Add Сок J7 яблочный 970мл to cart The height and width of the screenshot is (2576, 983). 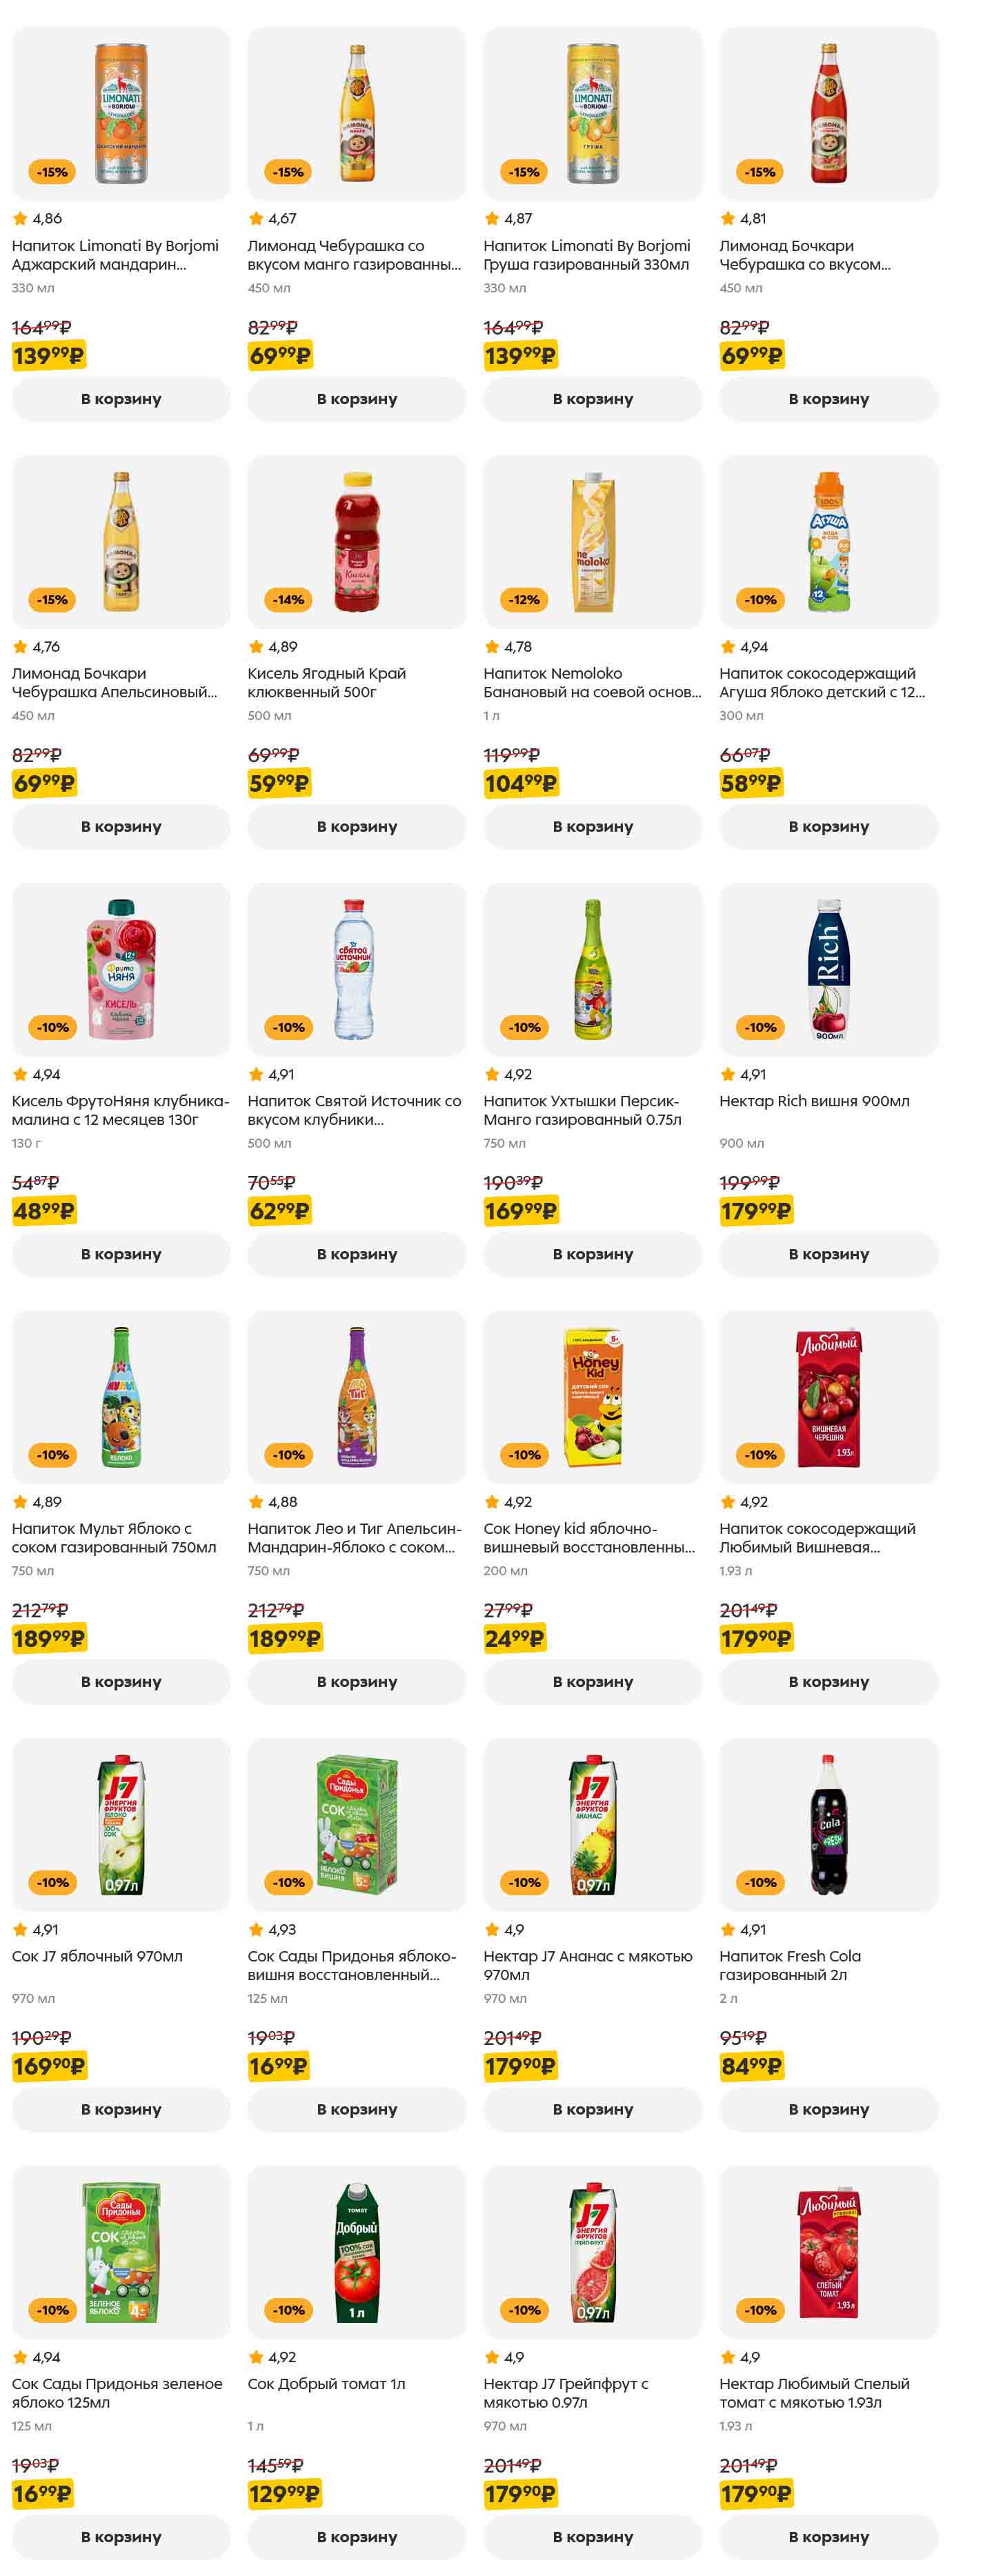pyautogui.click(x=120, y=2109)
